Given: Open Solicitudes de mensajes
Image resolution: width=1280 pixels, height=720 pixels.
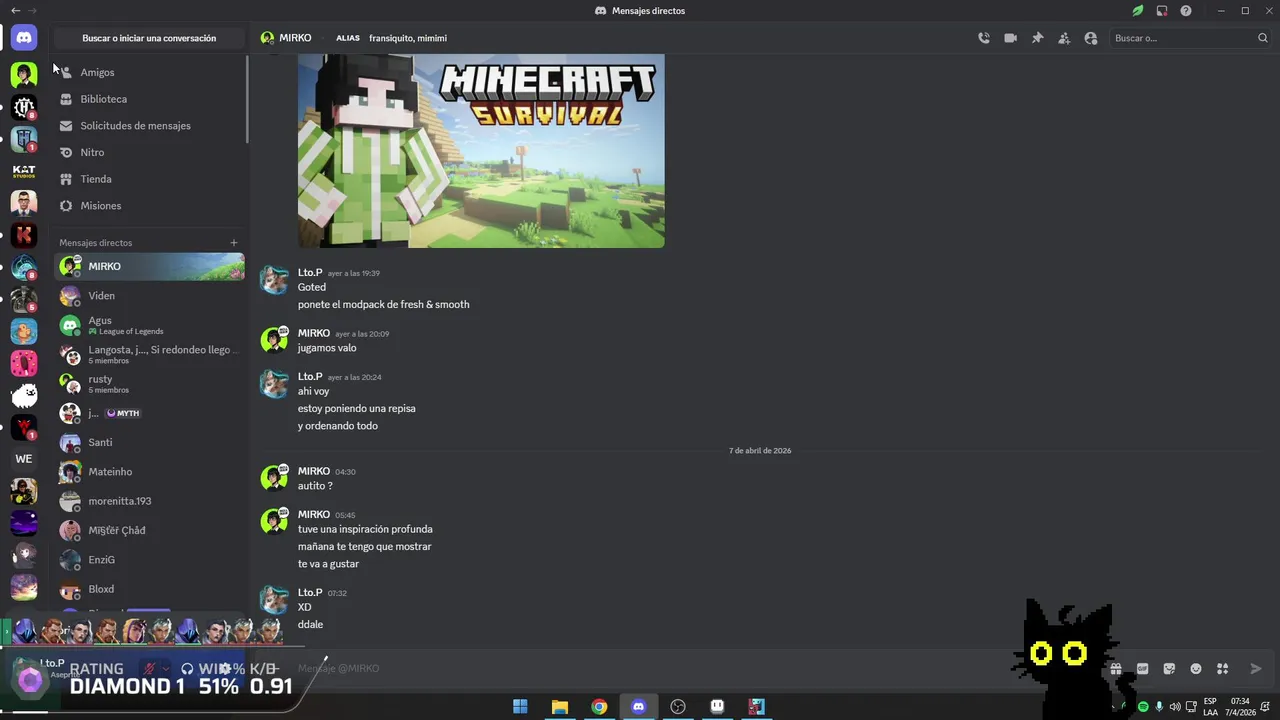Looking at the screenshot, I should click(x=149, y=126).
